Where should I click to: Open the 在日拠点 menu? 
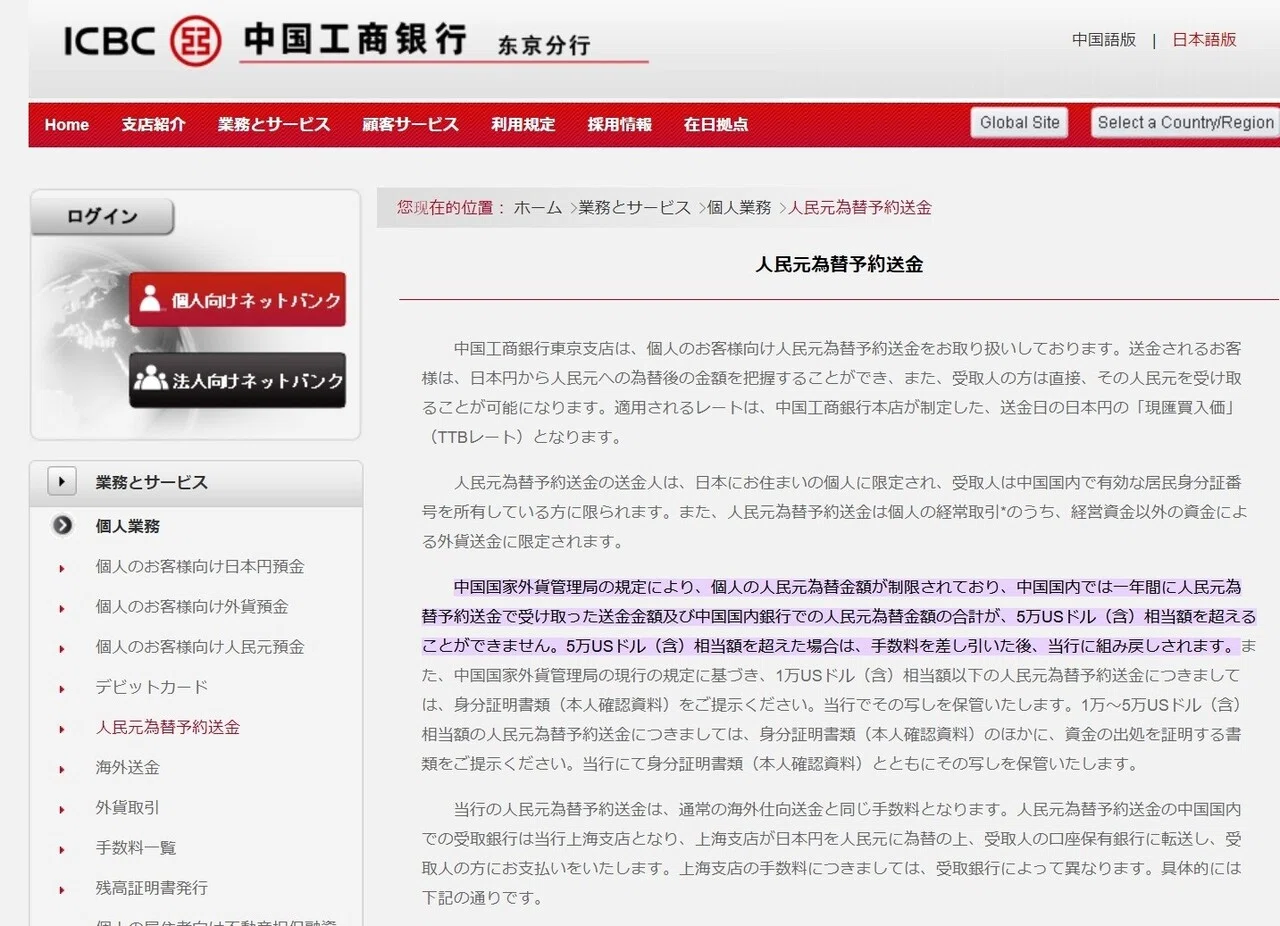(716, 125)
